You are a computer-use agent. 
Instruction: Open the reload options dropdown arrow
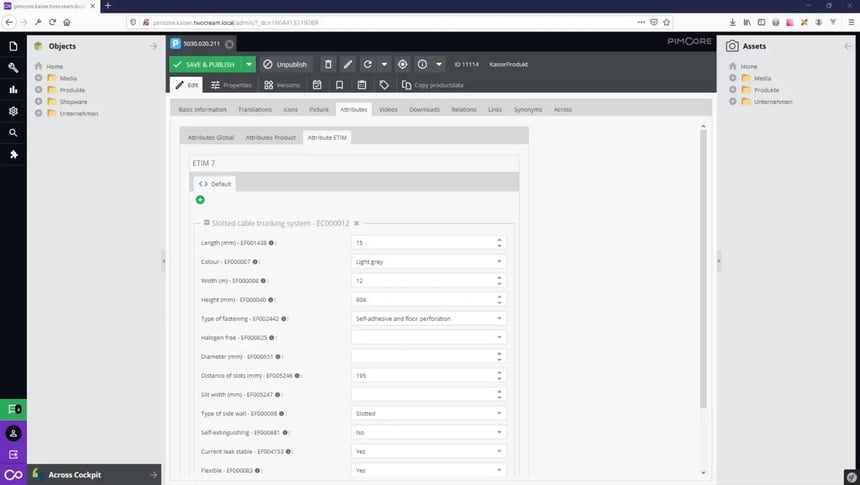pyautogui.click(x=384, y=64)
